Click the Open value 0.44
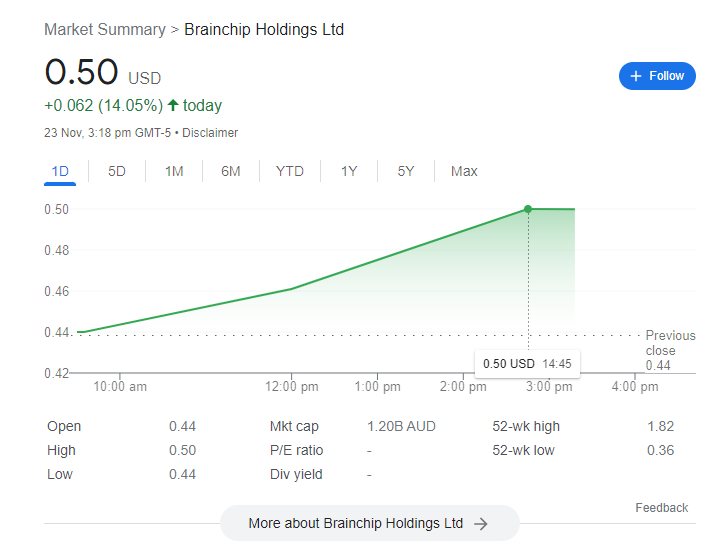 coord(182,426)
